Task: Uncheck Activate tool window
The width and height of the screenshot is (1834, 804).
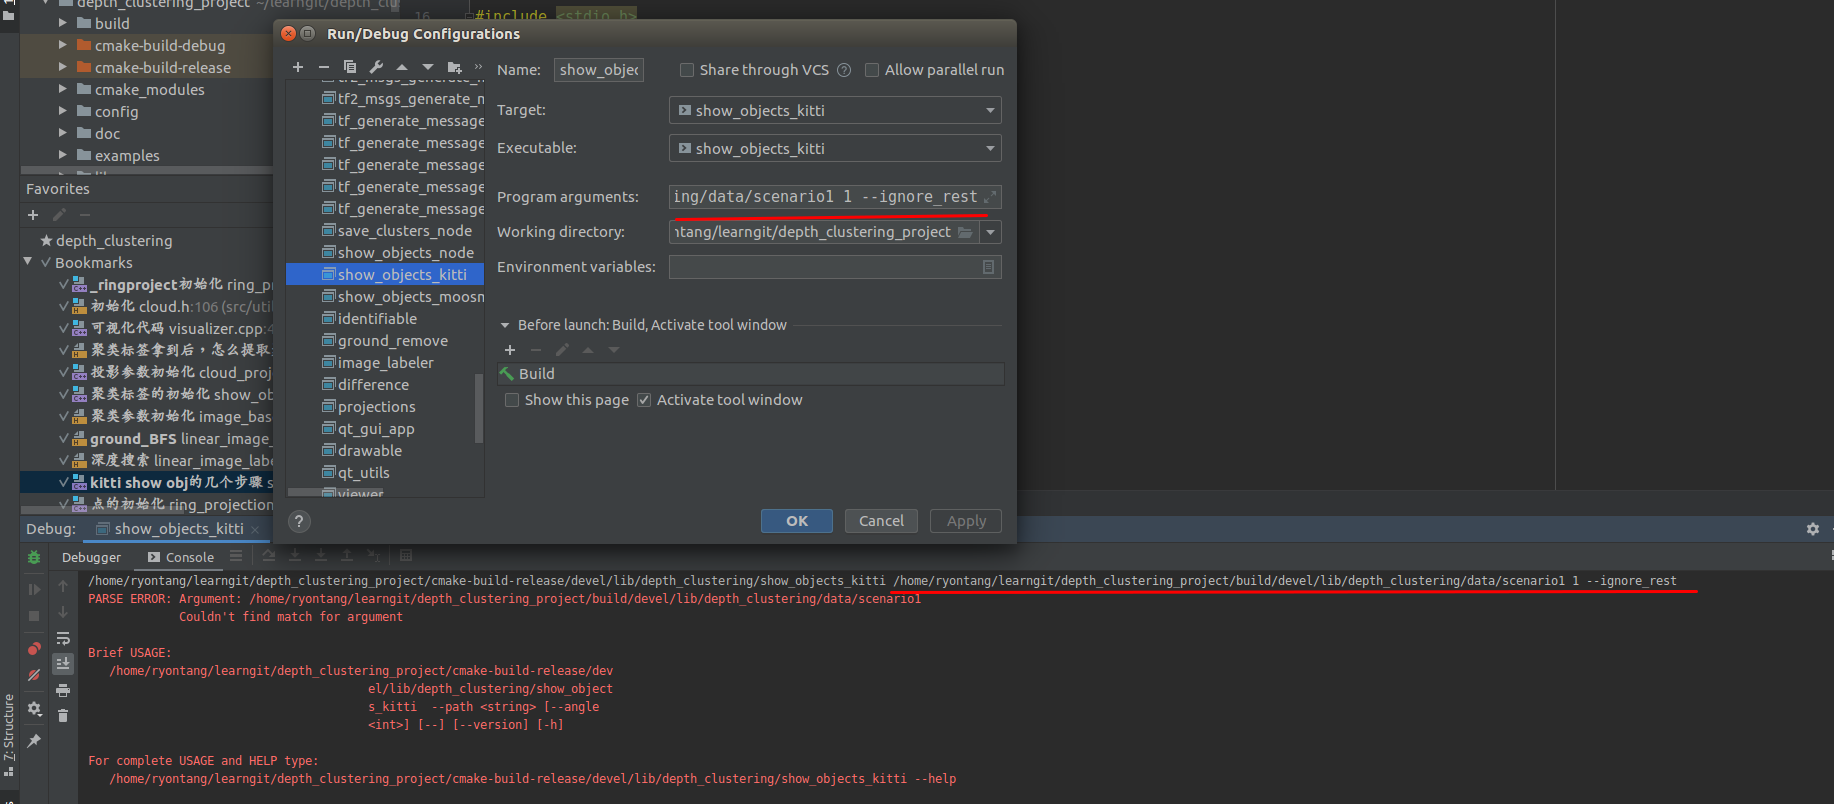Action: pos(644,400)
